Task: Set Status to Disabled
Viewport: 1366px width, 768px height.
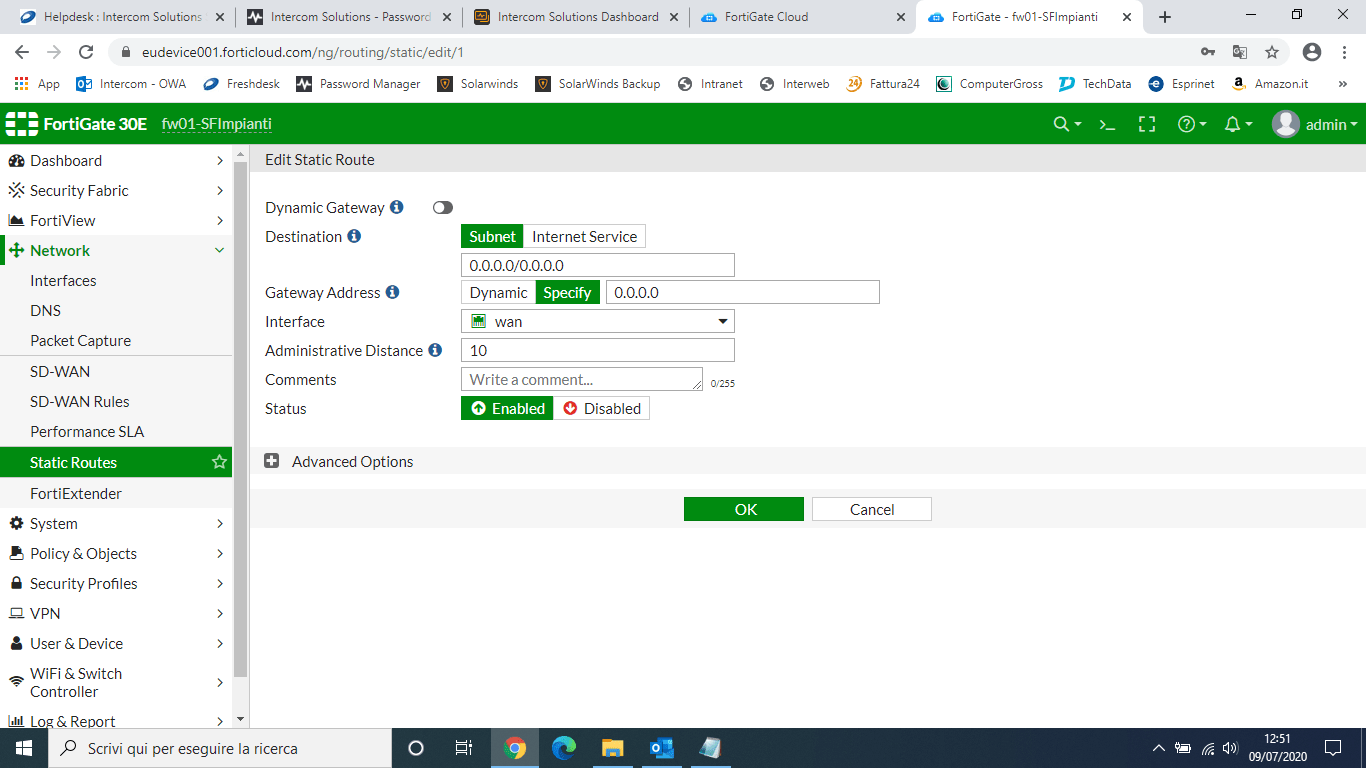Action: 601,408
